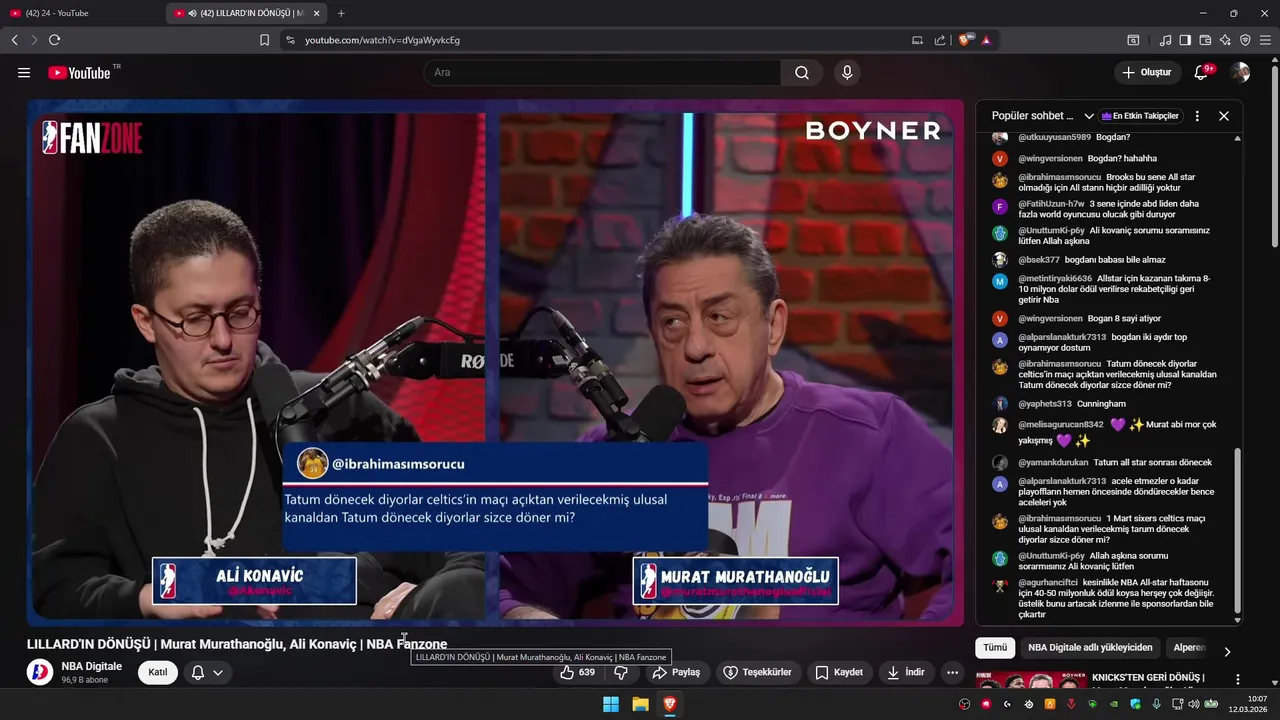This screenshot has width=1280, height=720.
Task: Open more actions ellipsis under video
Action: click(x=952, y=672)
